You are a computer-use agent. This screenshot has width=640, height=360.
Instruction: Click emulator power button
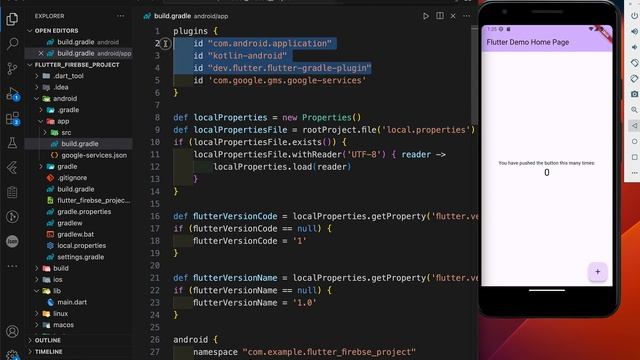634,16
